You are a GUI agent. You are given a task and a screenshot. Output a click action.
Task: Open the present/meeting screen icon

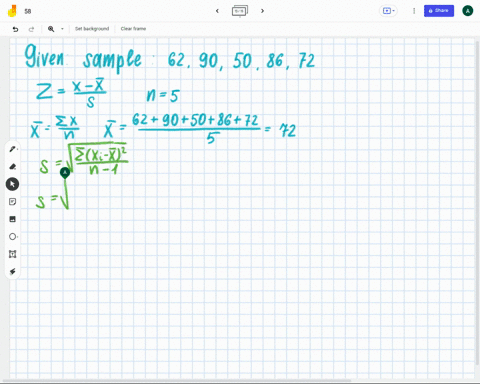386,11
